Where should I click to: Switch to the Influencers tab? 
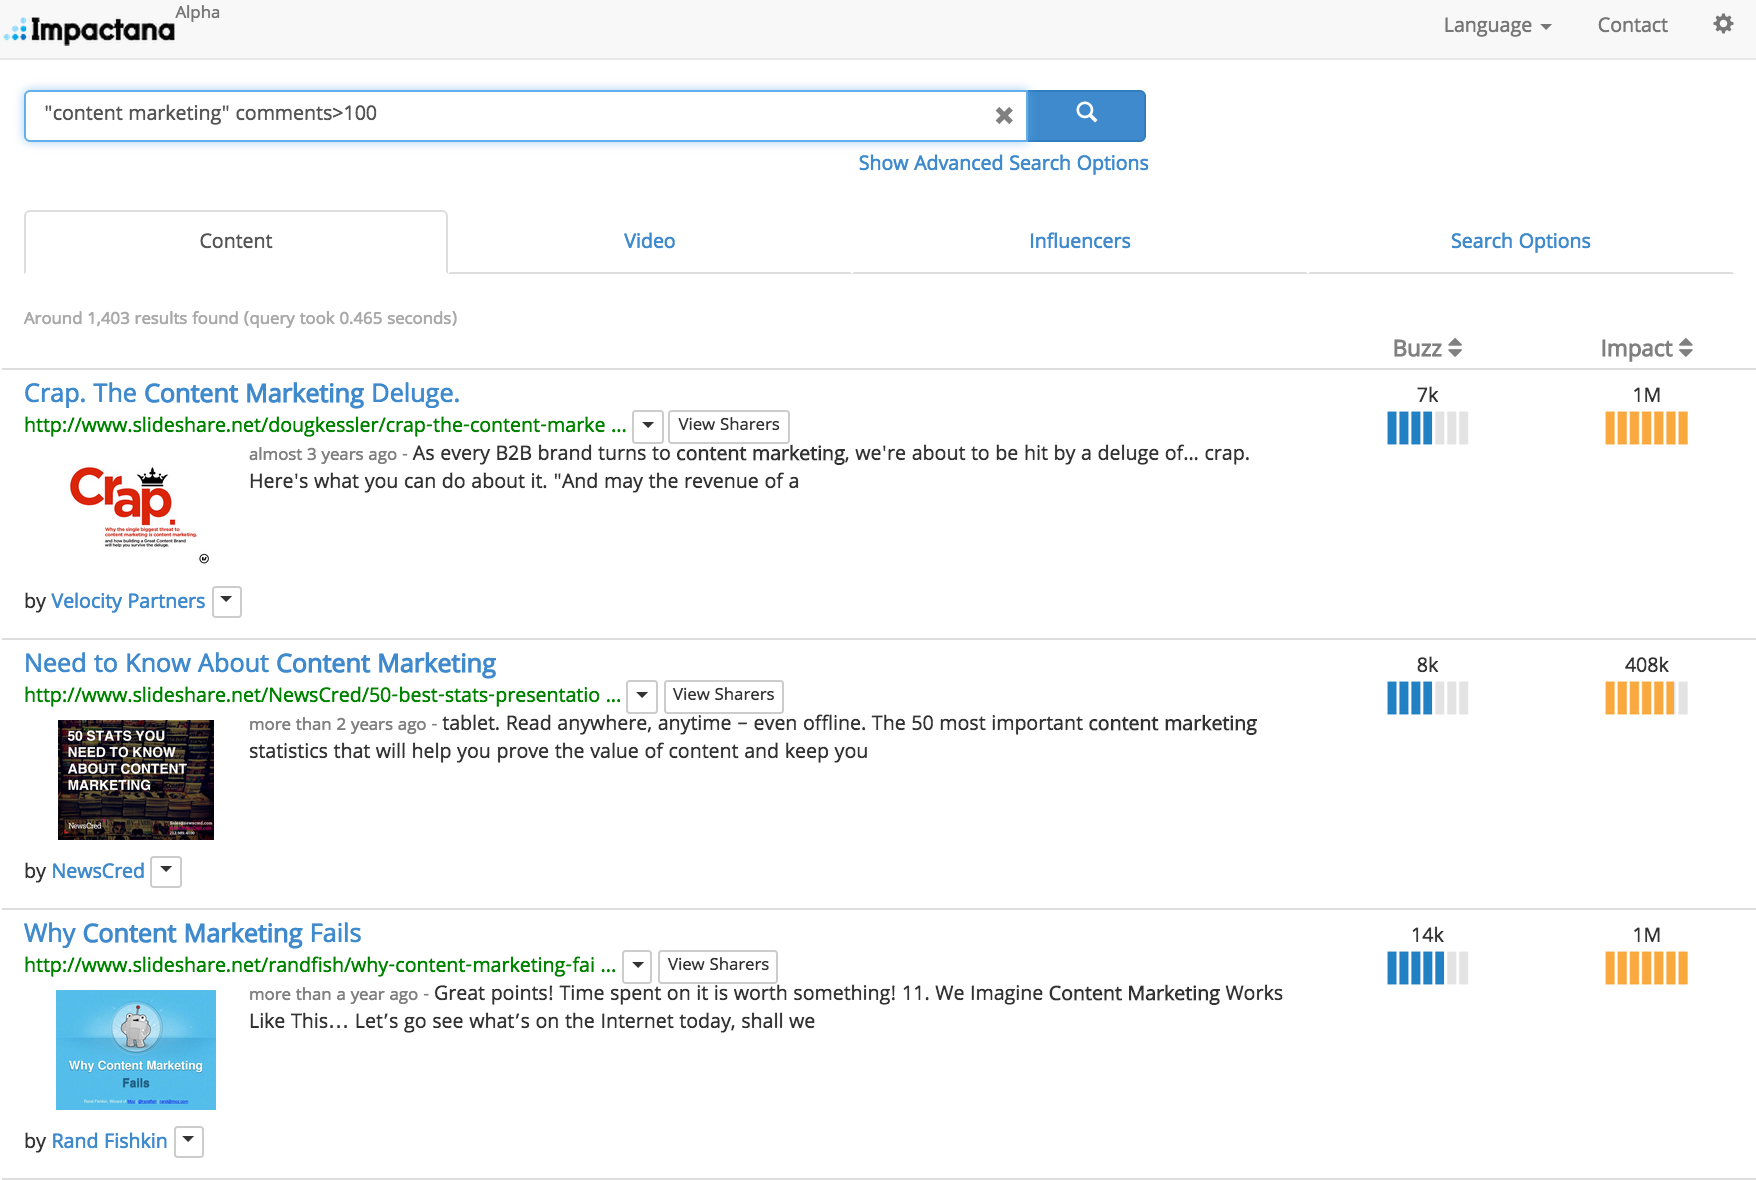tap(1079, 241)
